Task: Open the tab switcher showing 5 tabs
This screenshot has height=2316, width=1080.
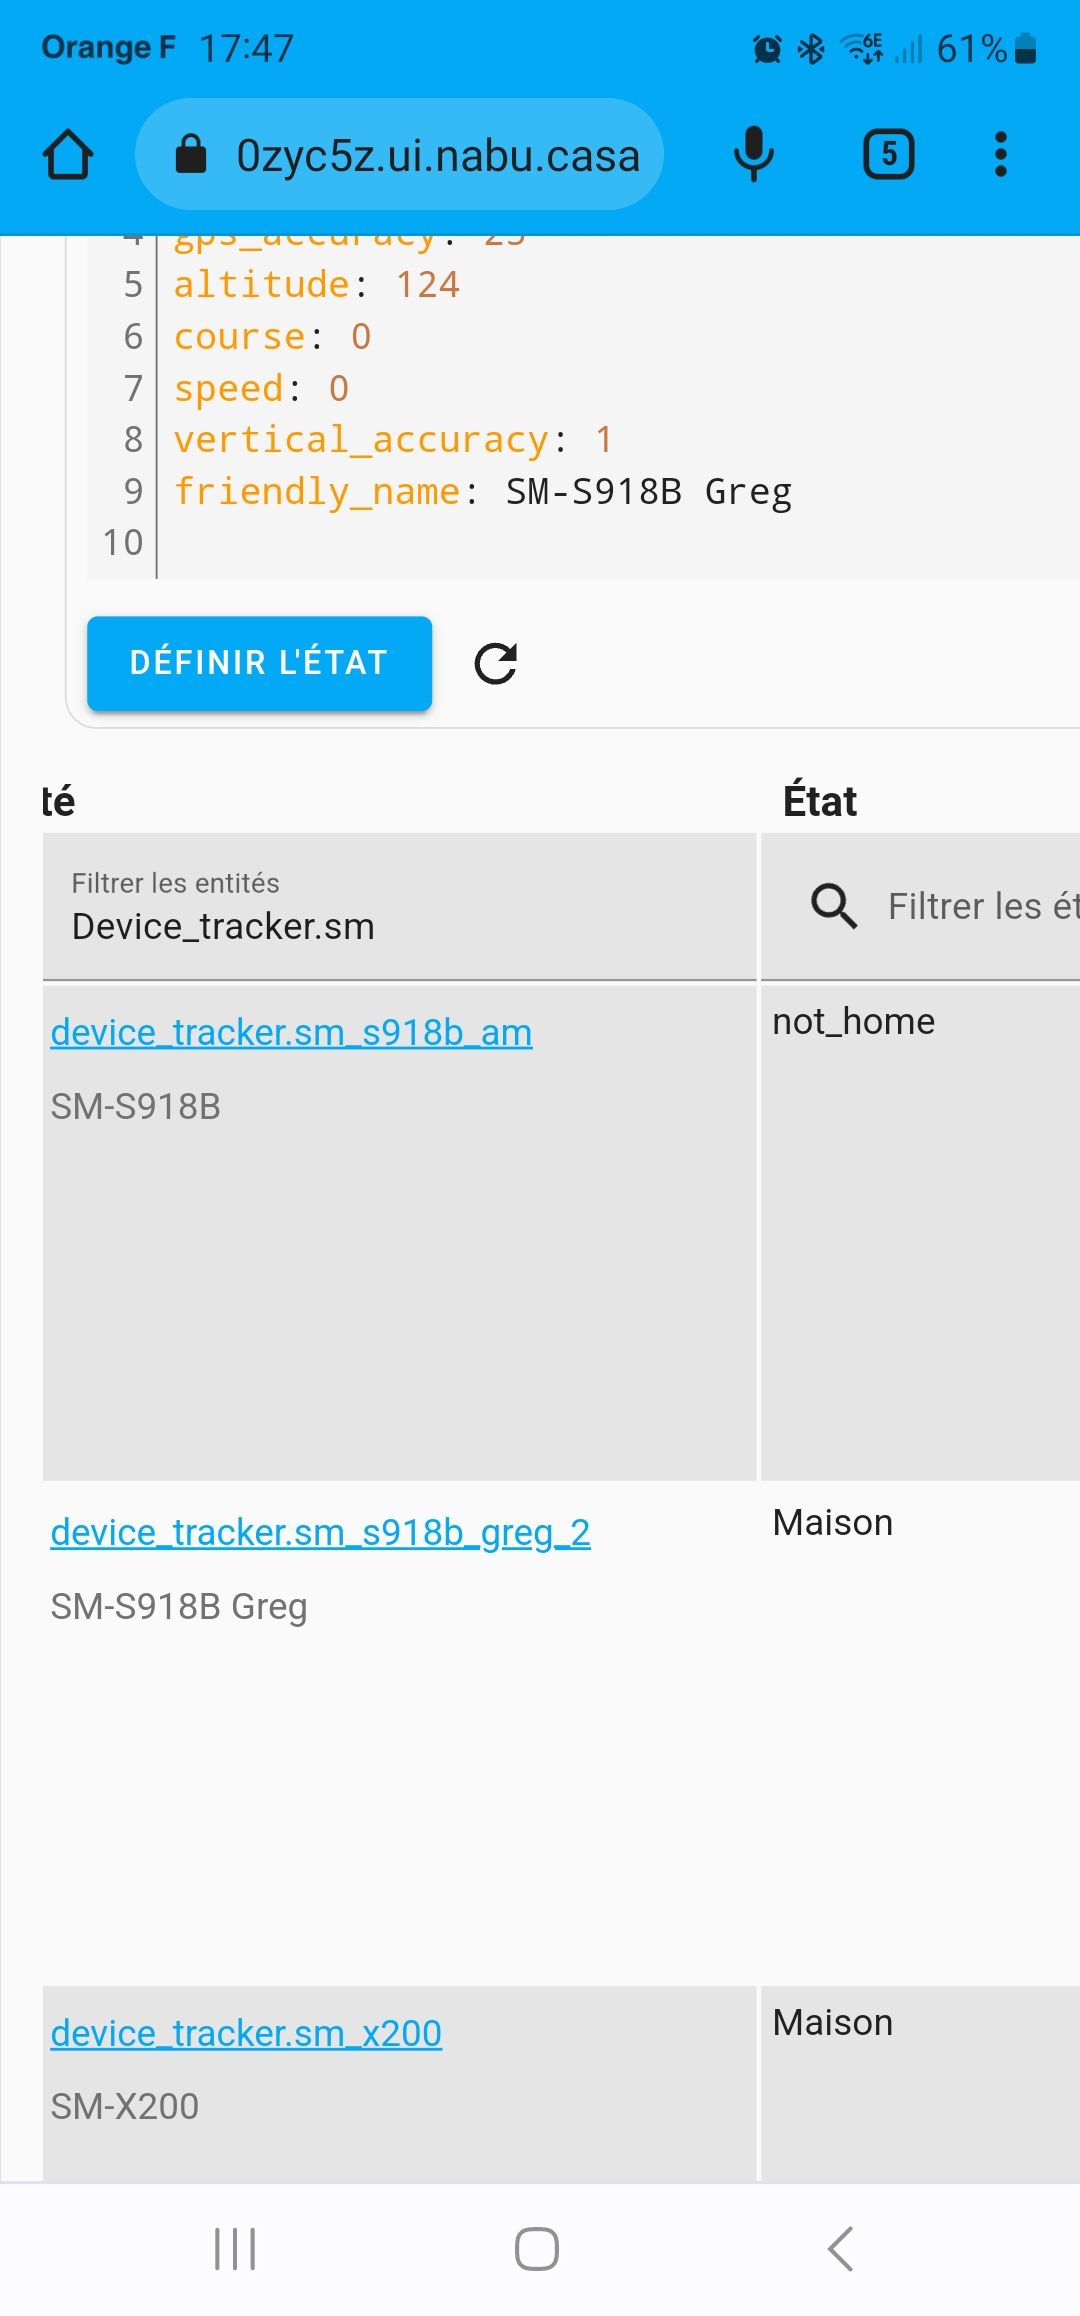Action: pos(889,155)
